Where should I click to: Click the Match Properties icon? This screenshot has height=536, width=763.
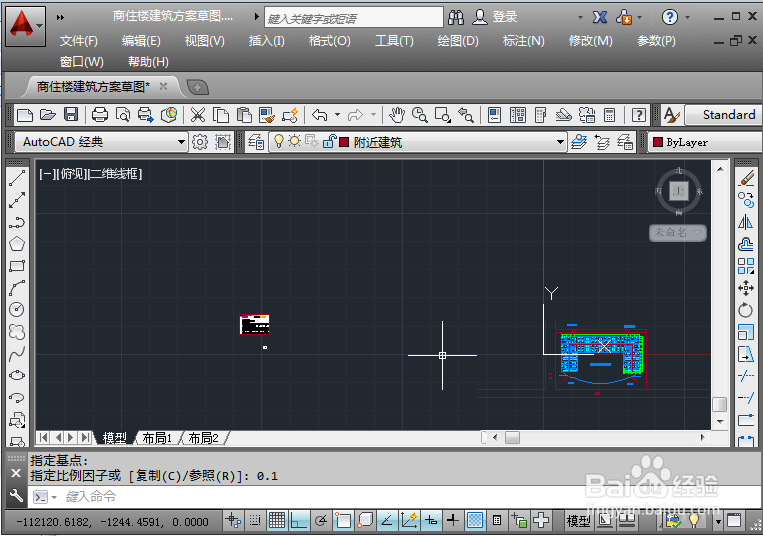tap(267, 115)
